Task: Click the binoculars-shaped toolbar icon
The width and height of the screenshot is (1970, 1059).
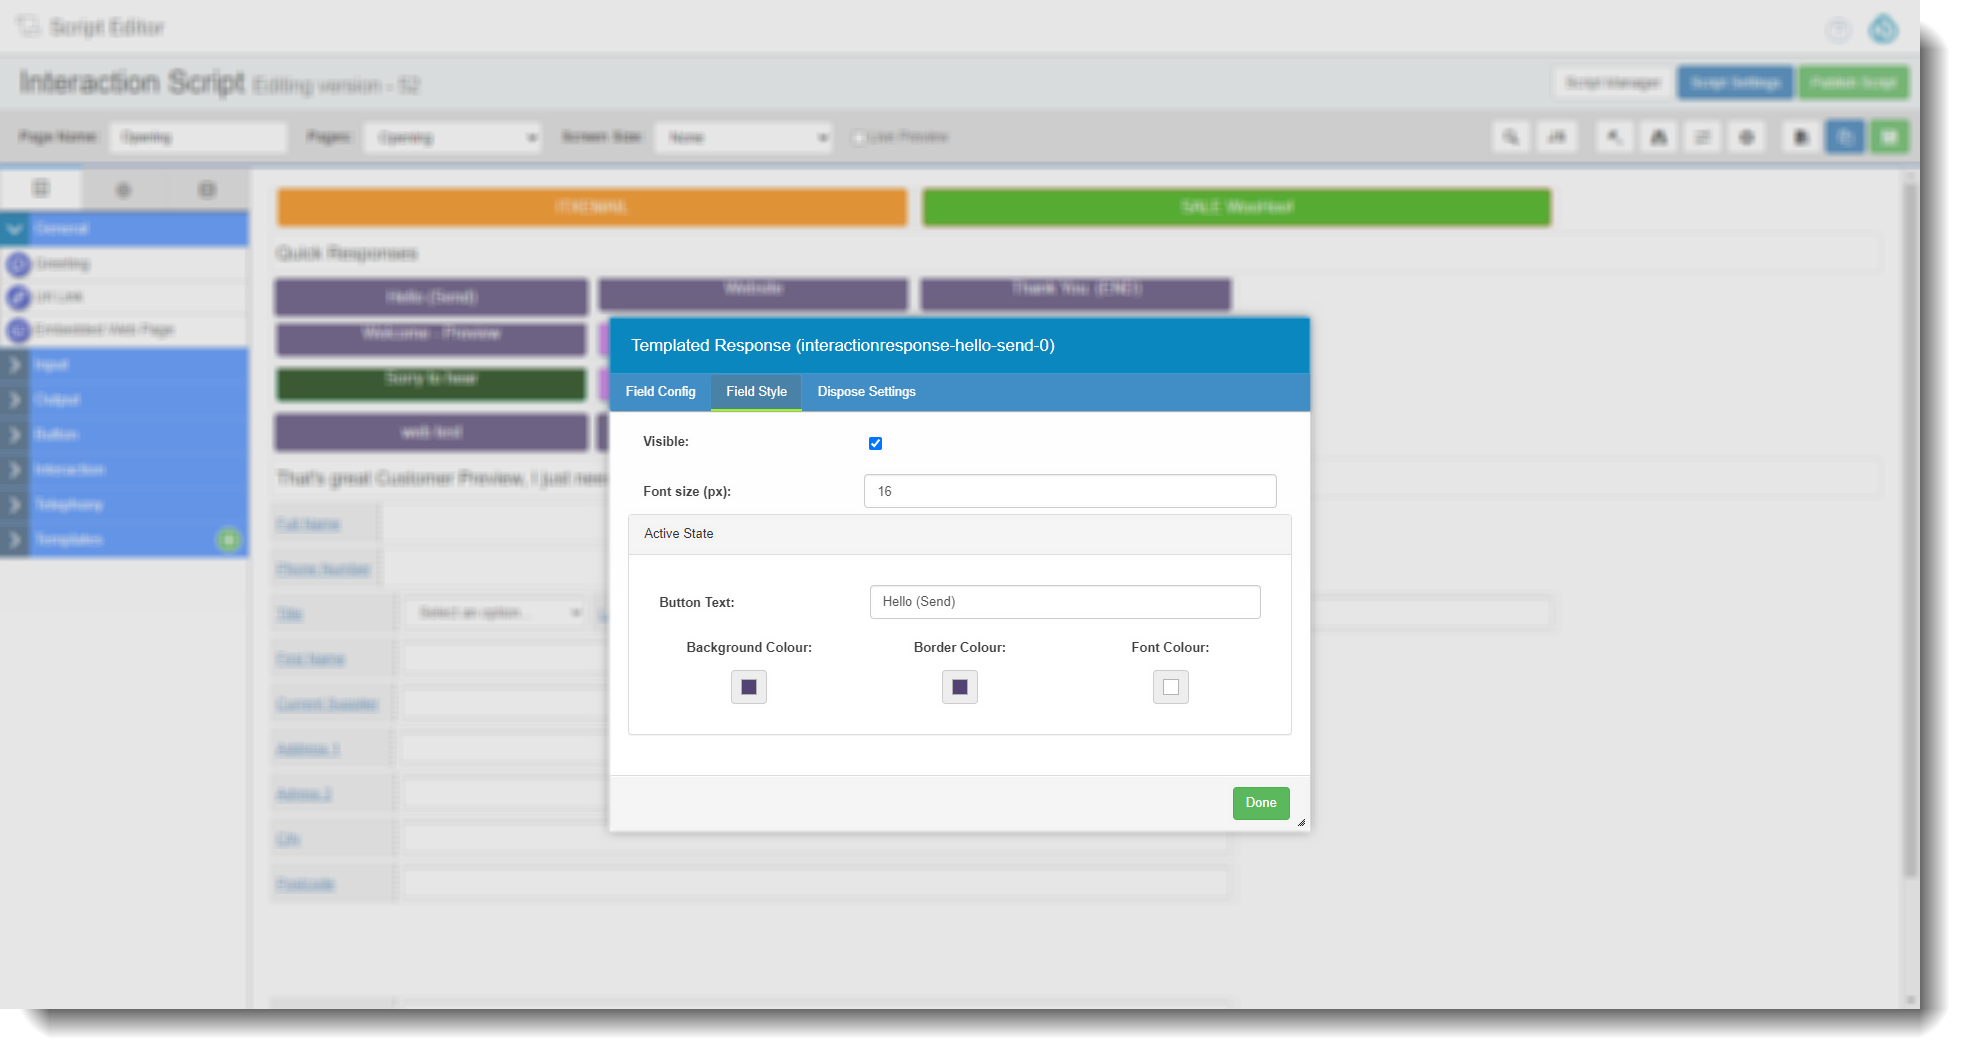Action: (x=1658, y=137)
